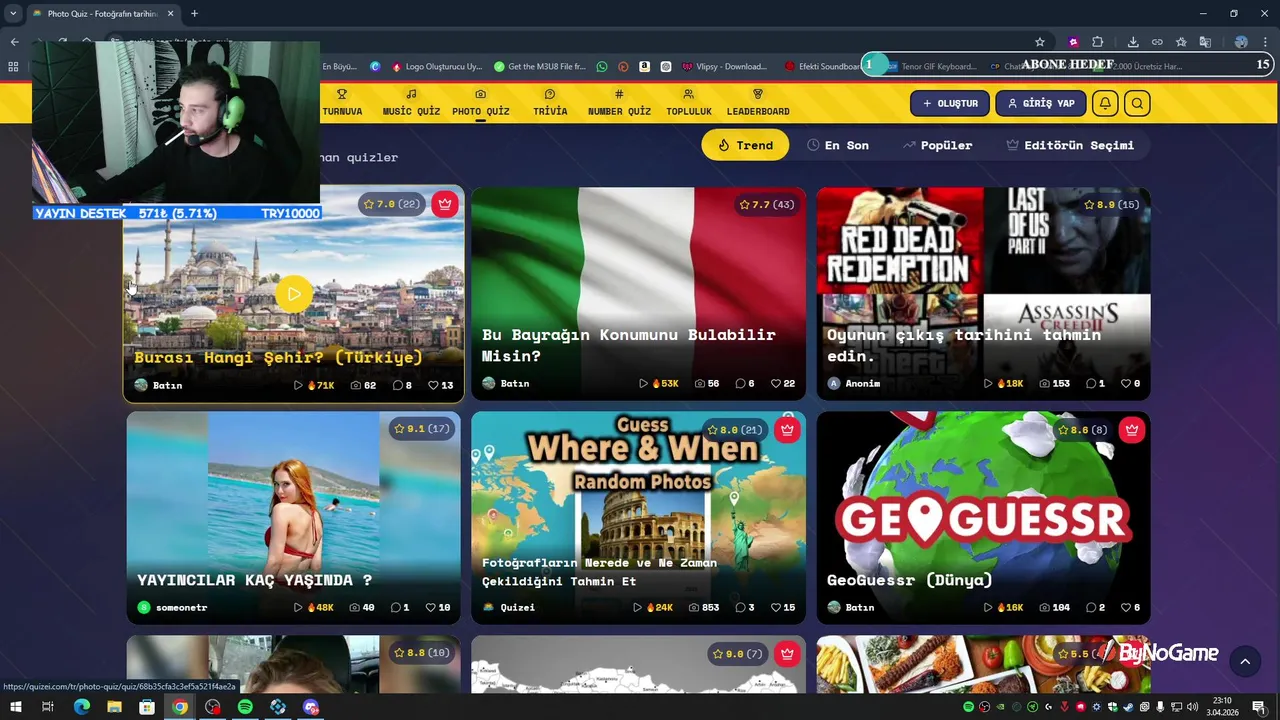
Task: Open the site search magnifier icon
Action: point(1137,103)
